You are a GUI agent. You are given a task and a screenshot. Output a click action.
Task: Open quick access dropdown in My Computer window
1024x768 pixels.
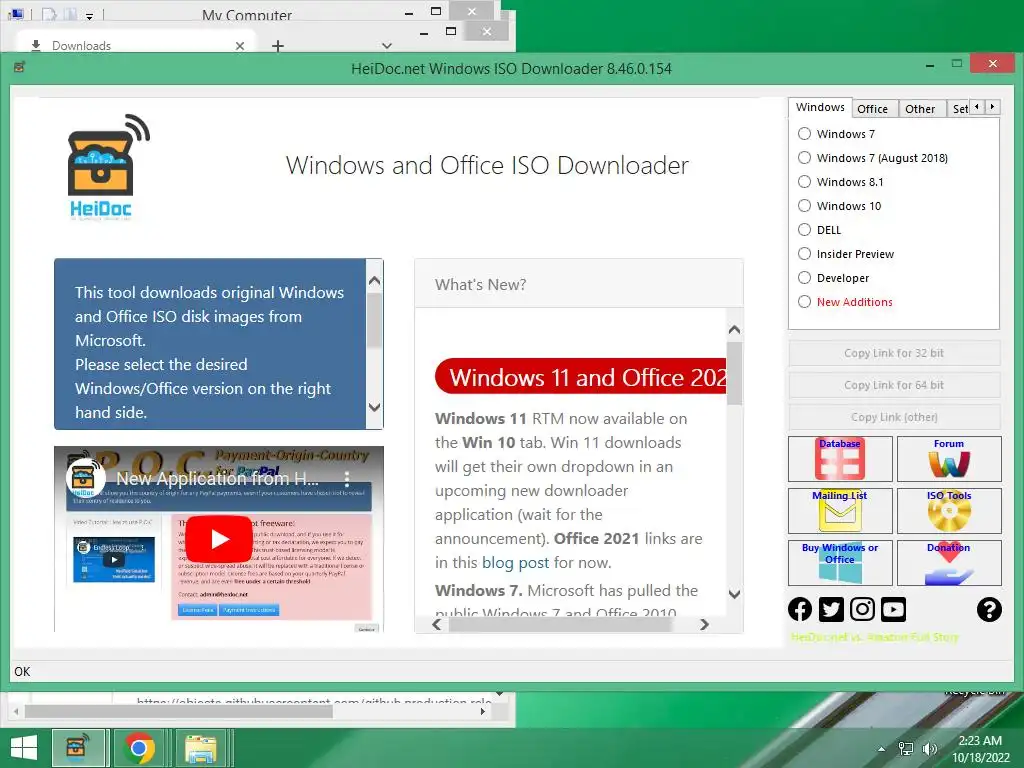(89, 16)
